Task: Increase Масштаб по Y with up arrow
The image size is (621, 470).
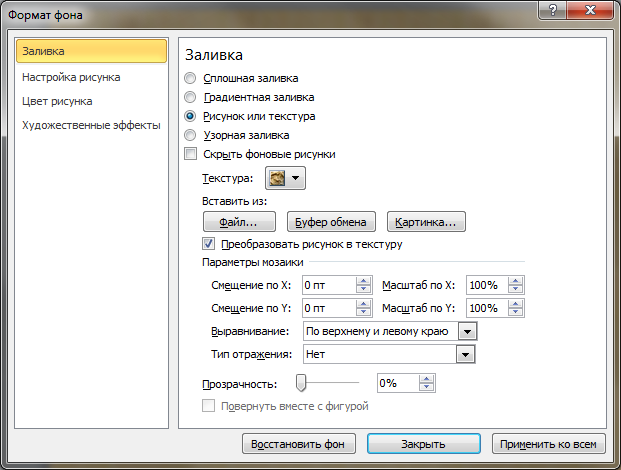Action: (516, 304)
